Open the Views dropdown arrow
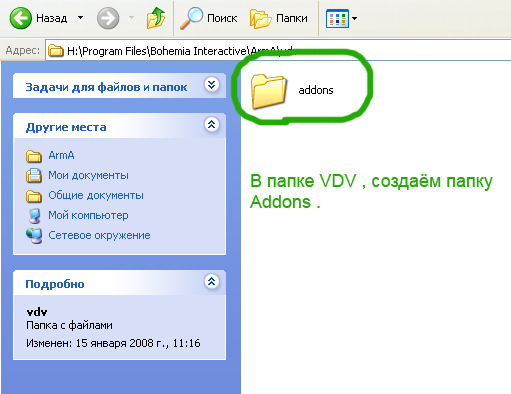This screenshot has width=511, height=394. click(x=354, y=18)
